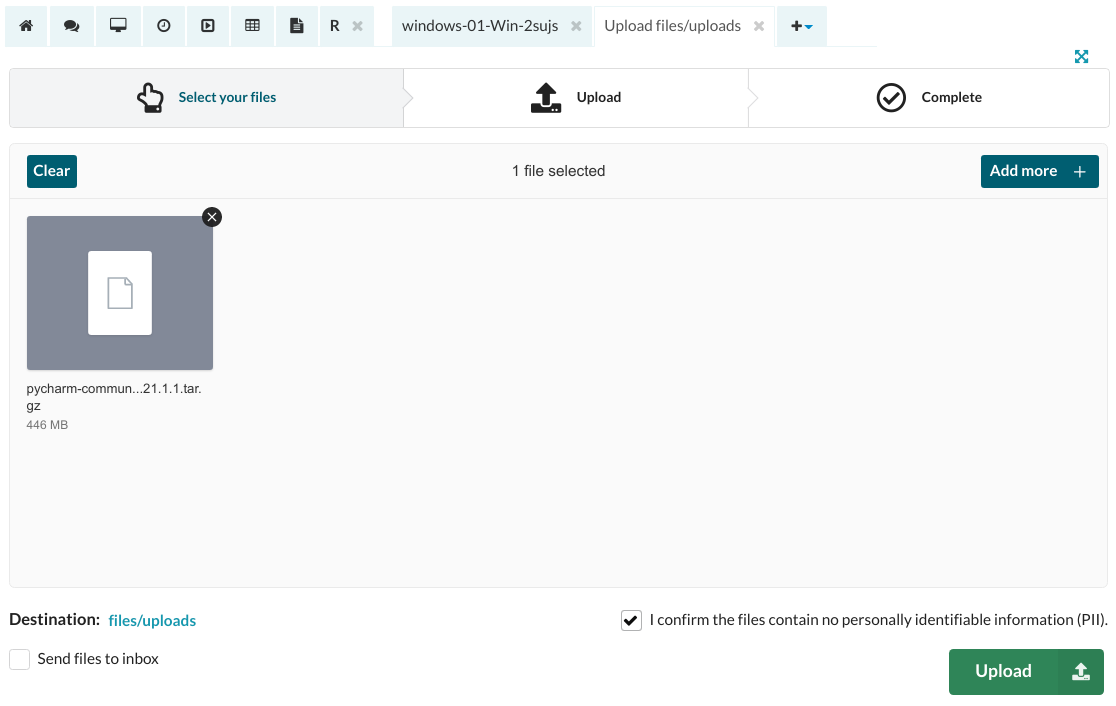Viewport: 1116px width, 706px height.
Task: Open the document file icon tab
Action: pos(297,26)
